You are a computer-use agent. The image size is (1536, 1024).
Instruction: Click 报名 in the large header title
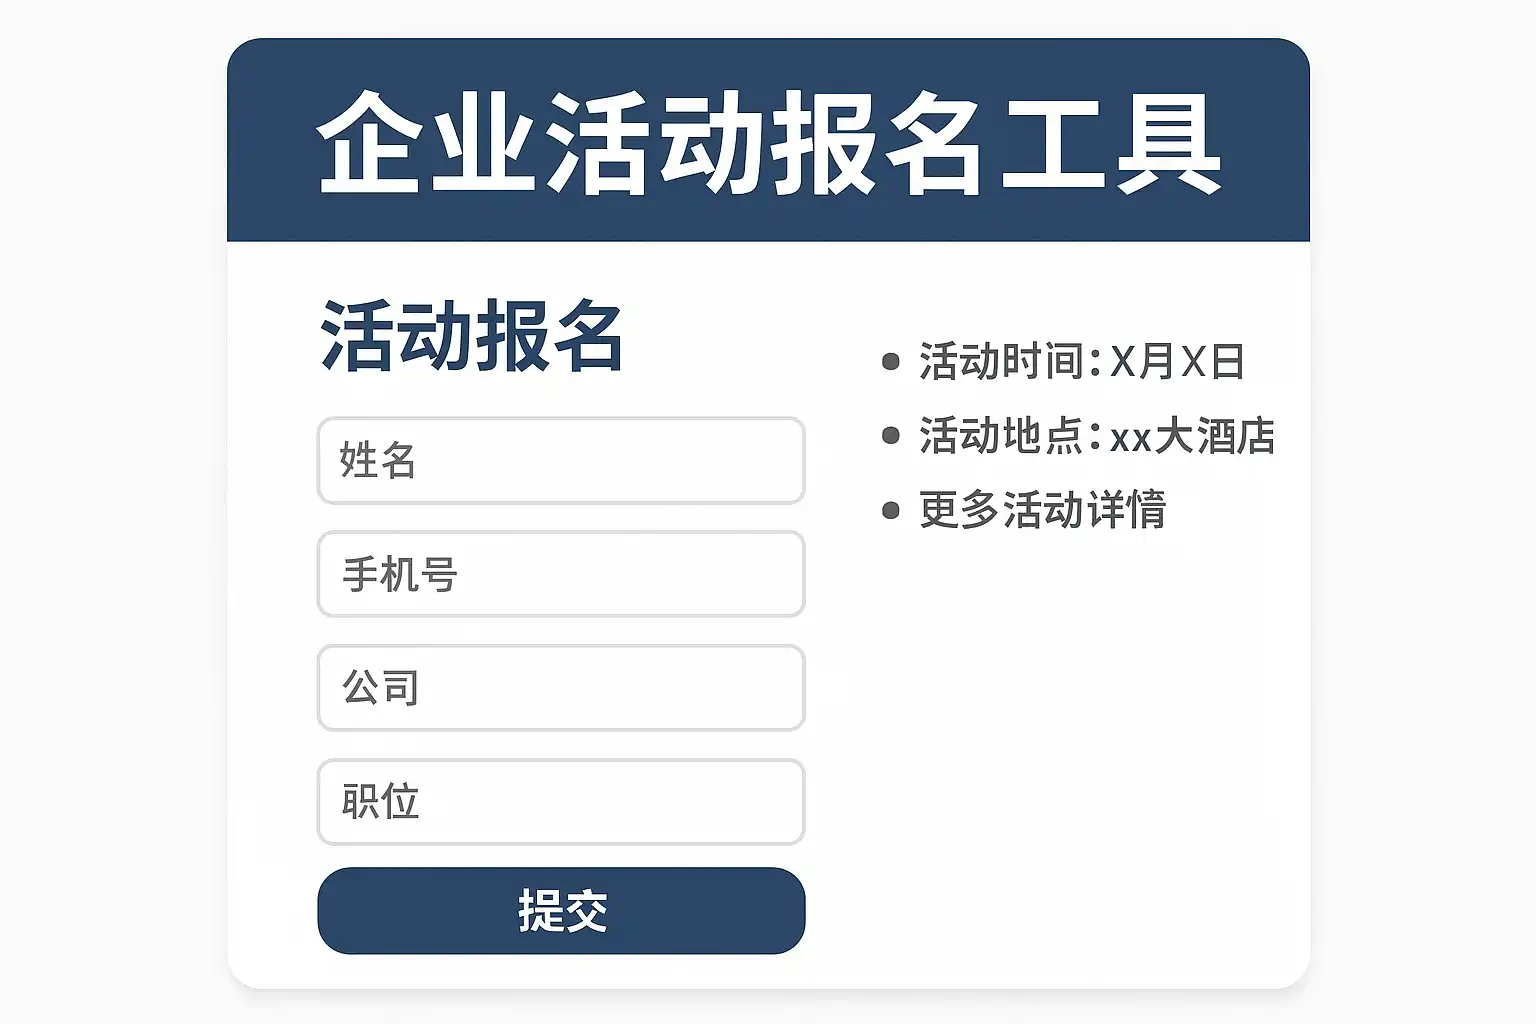(880, 142)
